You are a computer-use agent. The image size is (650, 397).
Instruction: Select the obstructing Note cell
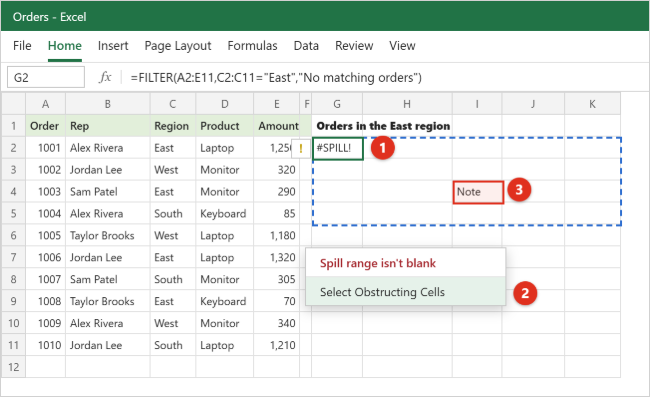[478, 192]
